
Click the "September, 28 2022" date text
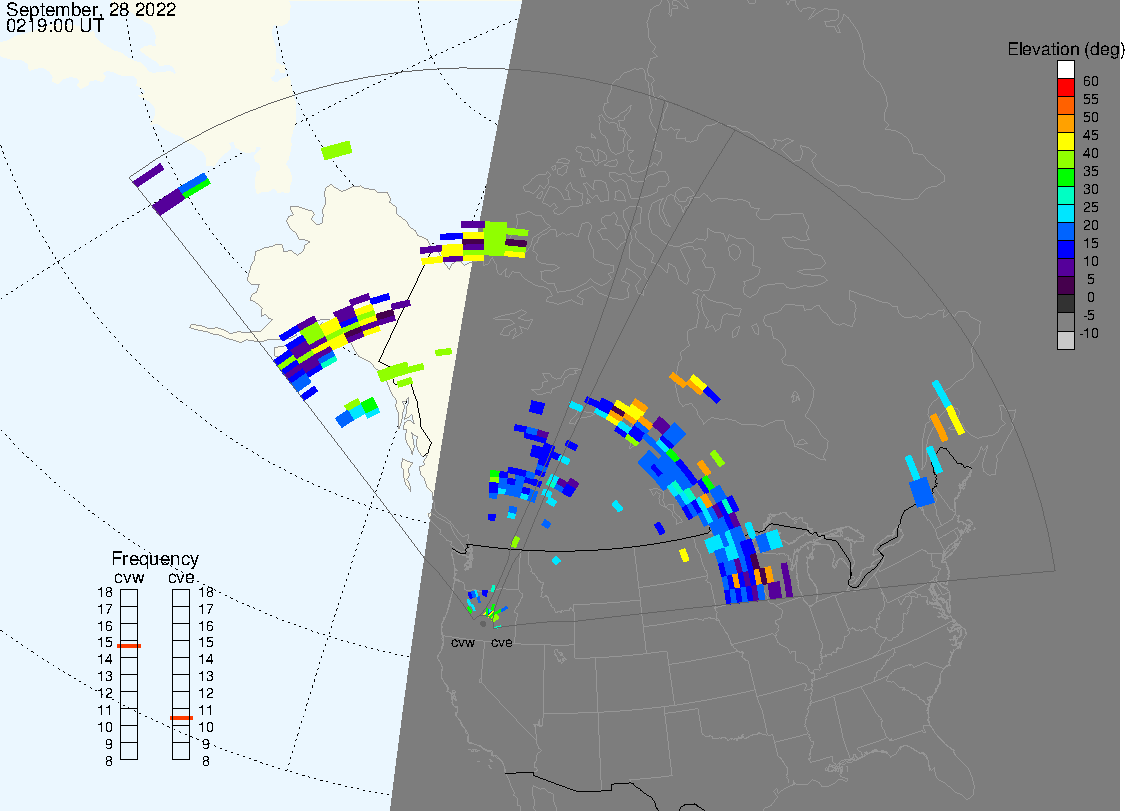90,9
